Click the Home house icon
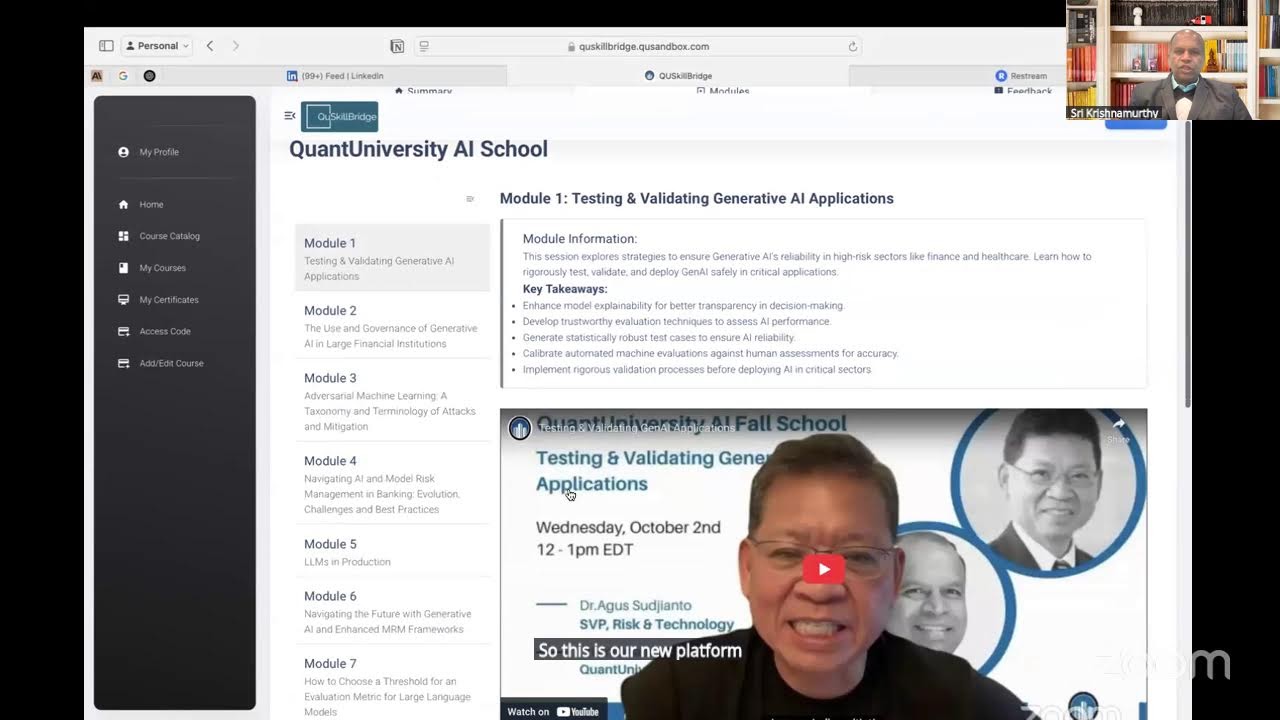The width and height of the screenshot is (1280, 720). [124, 204]
